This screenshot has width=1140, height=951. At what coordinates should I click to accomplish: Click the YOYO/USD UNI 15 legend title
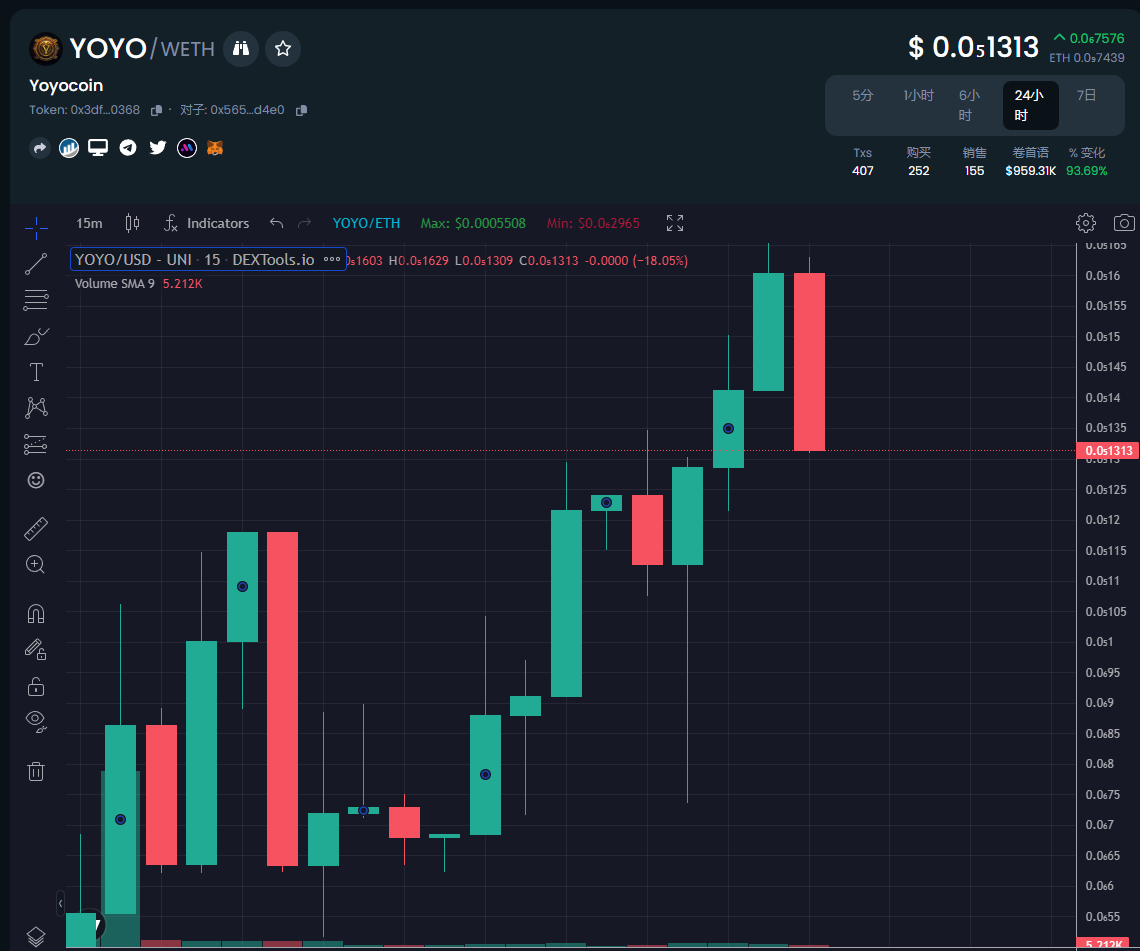click(195, 260)
